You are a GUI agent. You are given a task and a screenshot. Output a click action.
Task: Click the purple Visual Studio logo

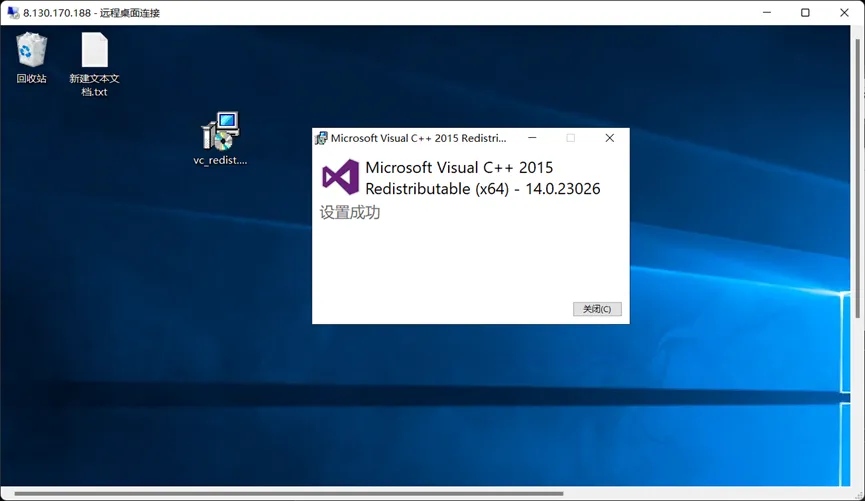coord(340,177)
